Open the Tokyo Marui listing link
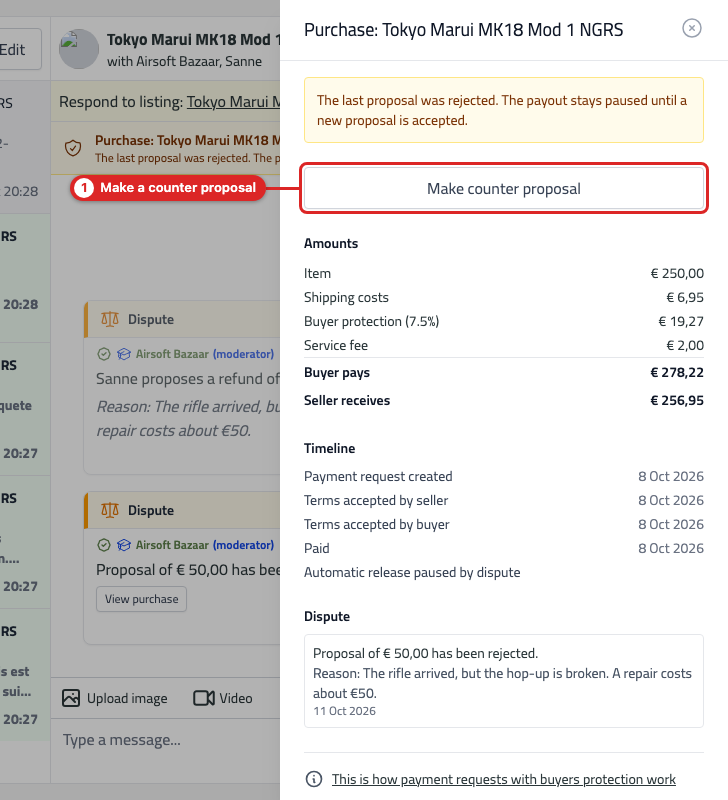This screenshot has width=728, height=800. (x=233, y=102)
